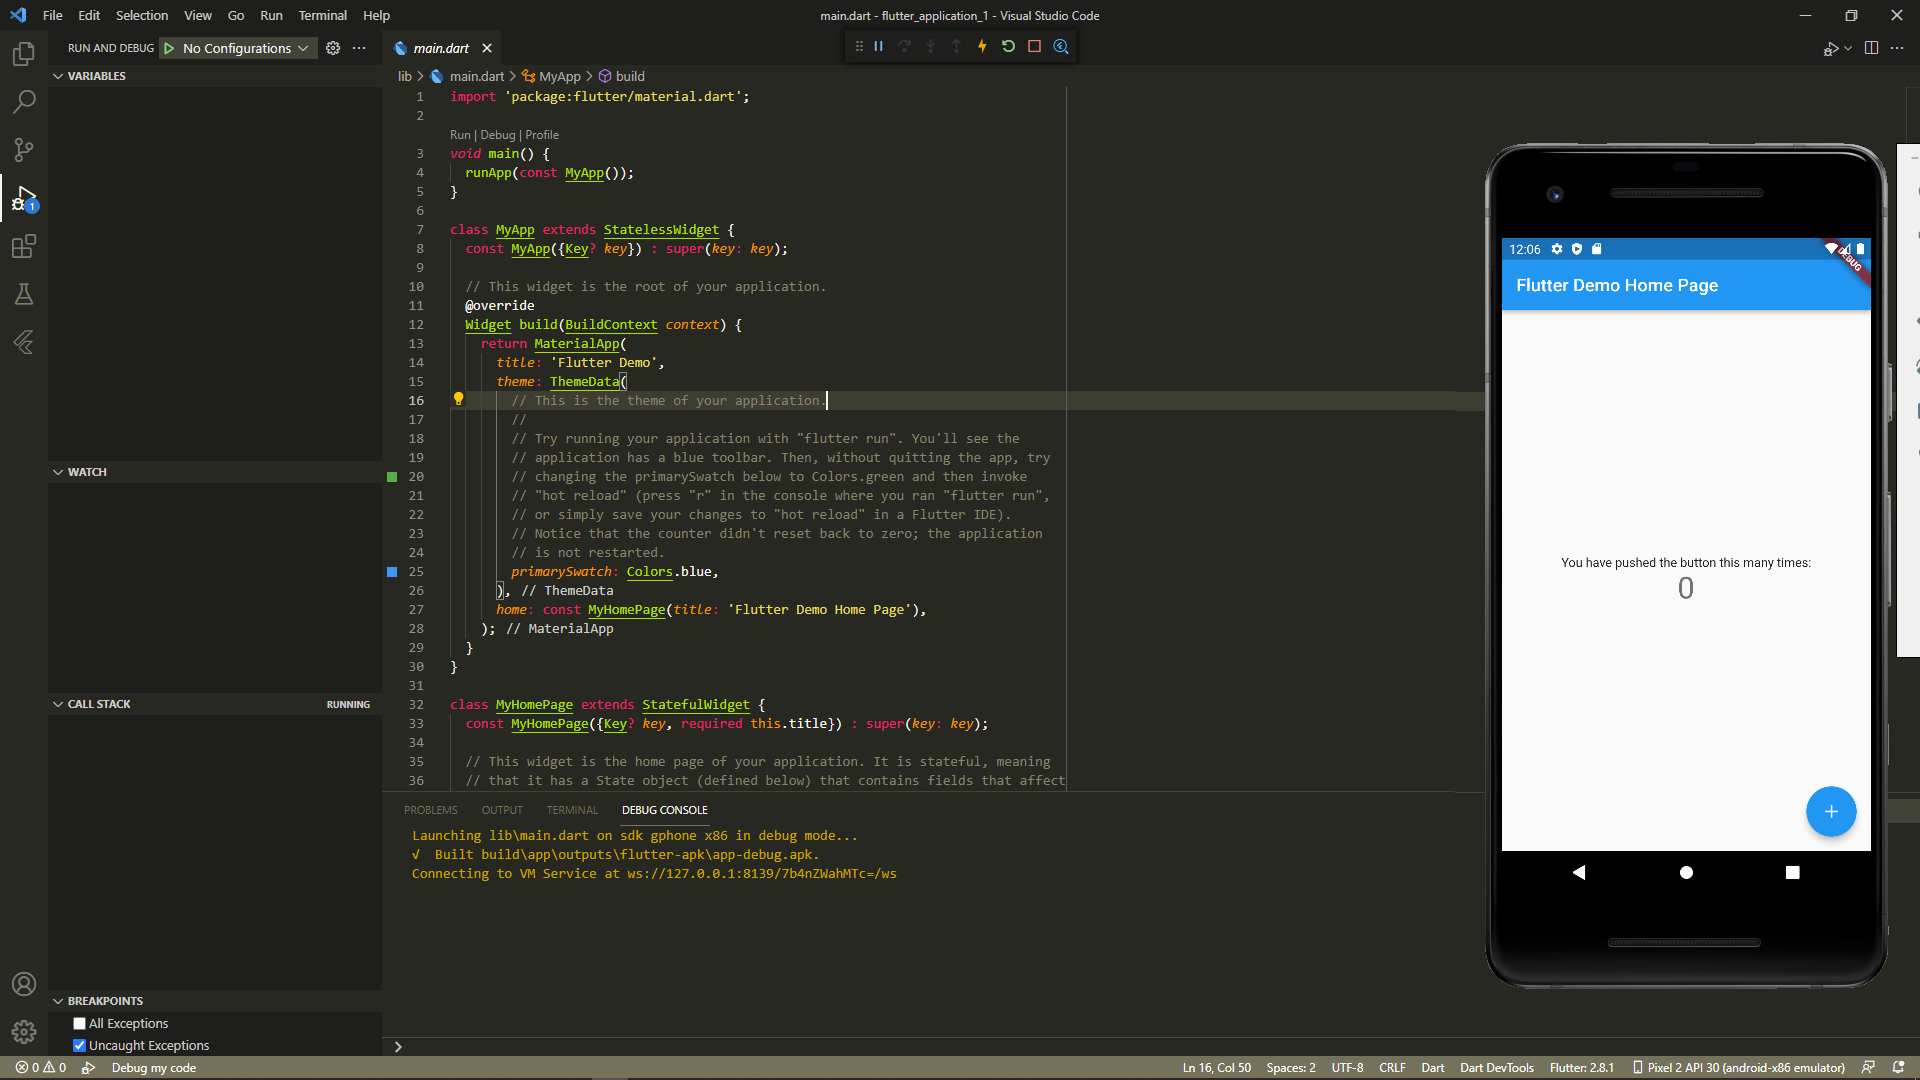Stop the debug session
Screen dimensions: 1920x1080
click(1035, 46)
